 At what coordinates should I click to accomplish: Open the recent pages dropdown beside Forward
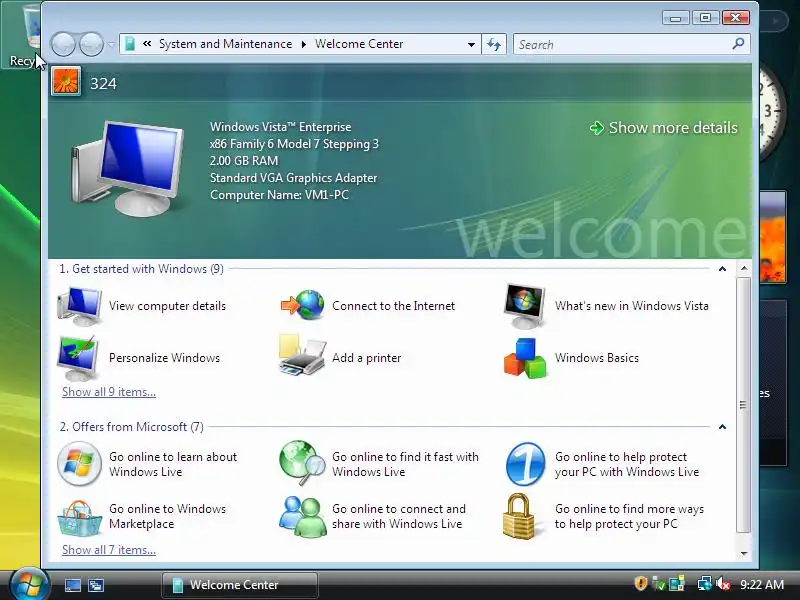click(x=110, y=44)
